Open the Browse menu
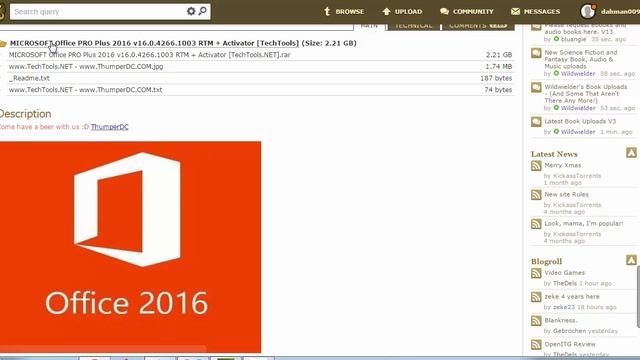 344,11
